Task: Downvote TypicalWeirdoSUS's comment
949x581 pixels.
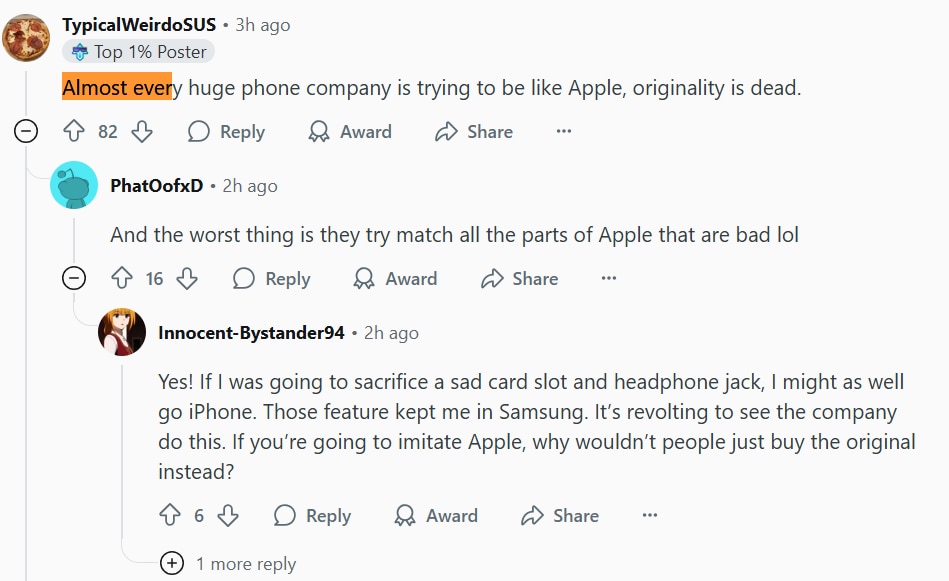Action: pyautogui.click(x=142, y=131)
